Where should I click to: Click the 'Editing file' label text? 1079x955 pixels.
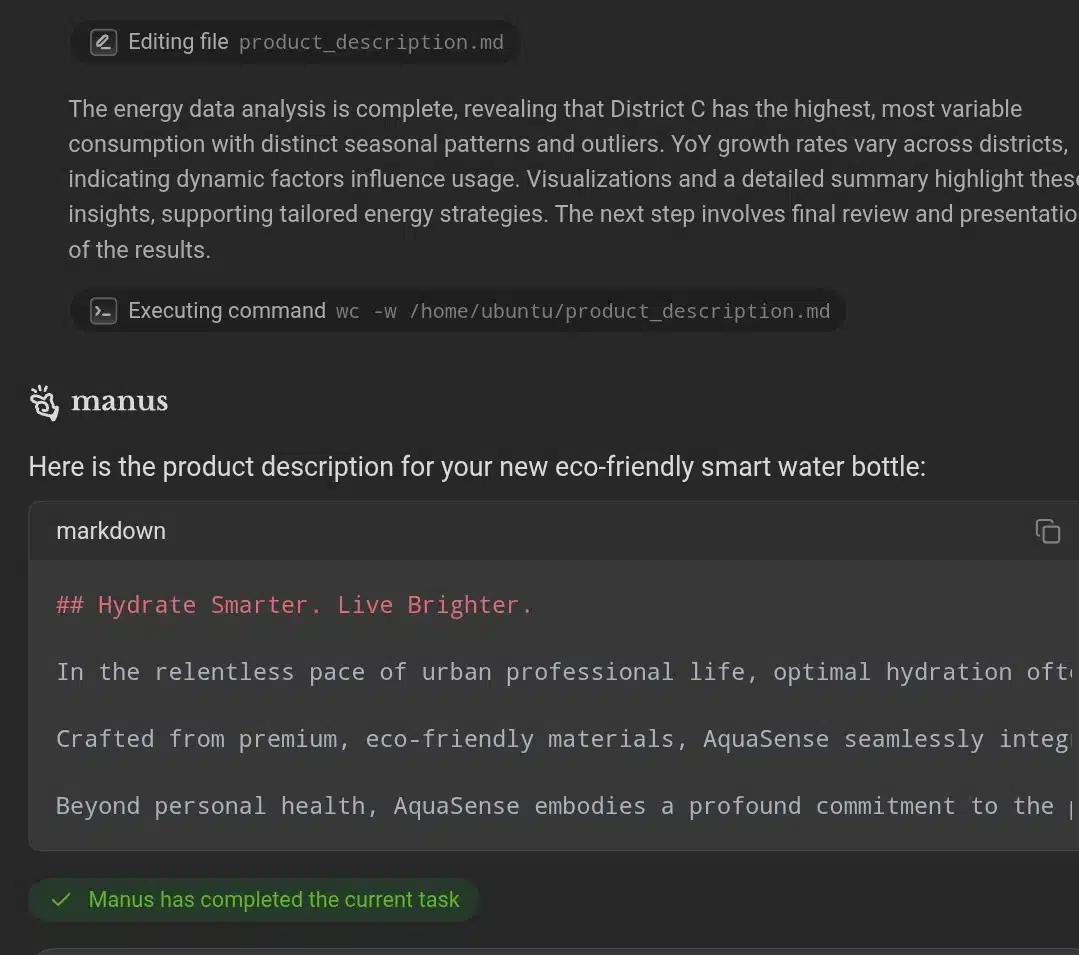coord(178,42)
